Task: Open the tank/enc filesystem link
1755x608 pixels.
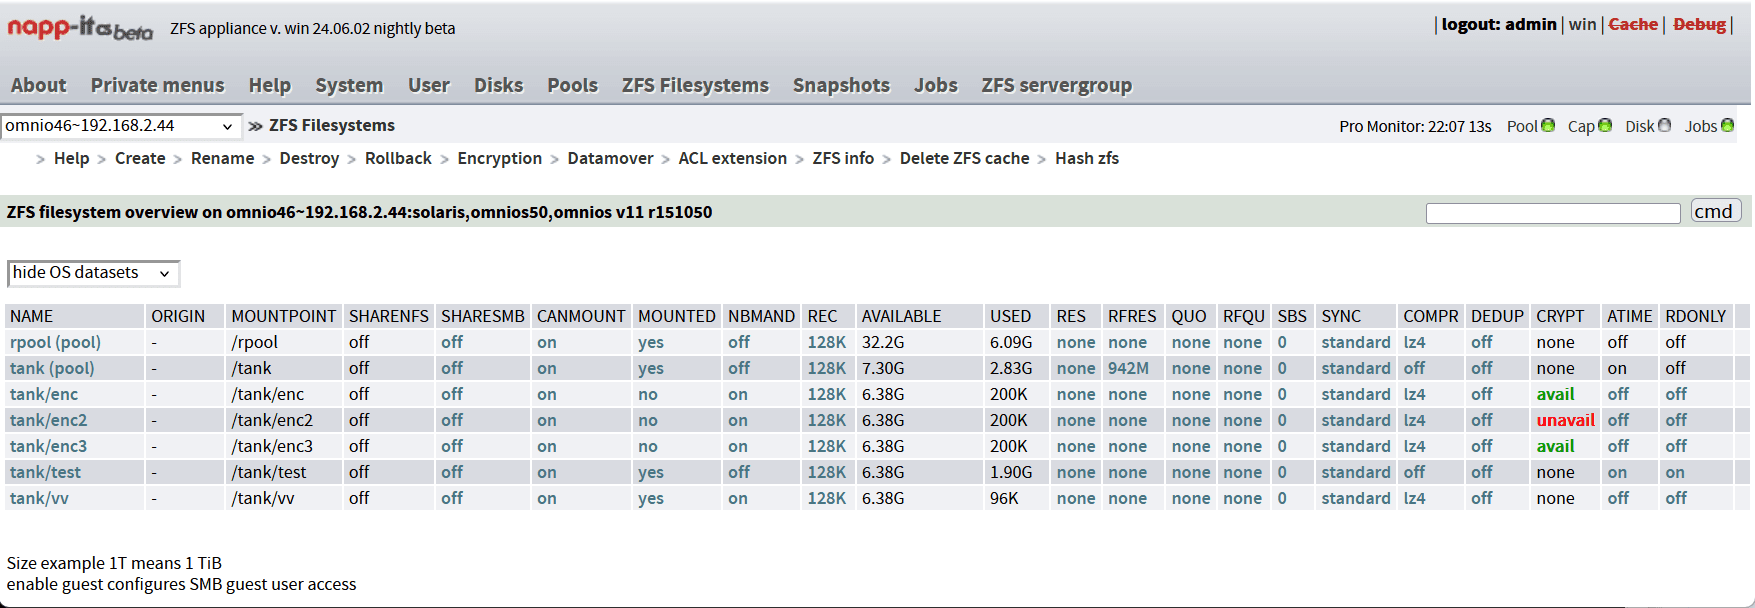Action: [43, 394]
